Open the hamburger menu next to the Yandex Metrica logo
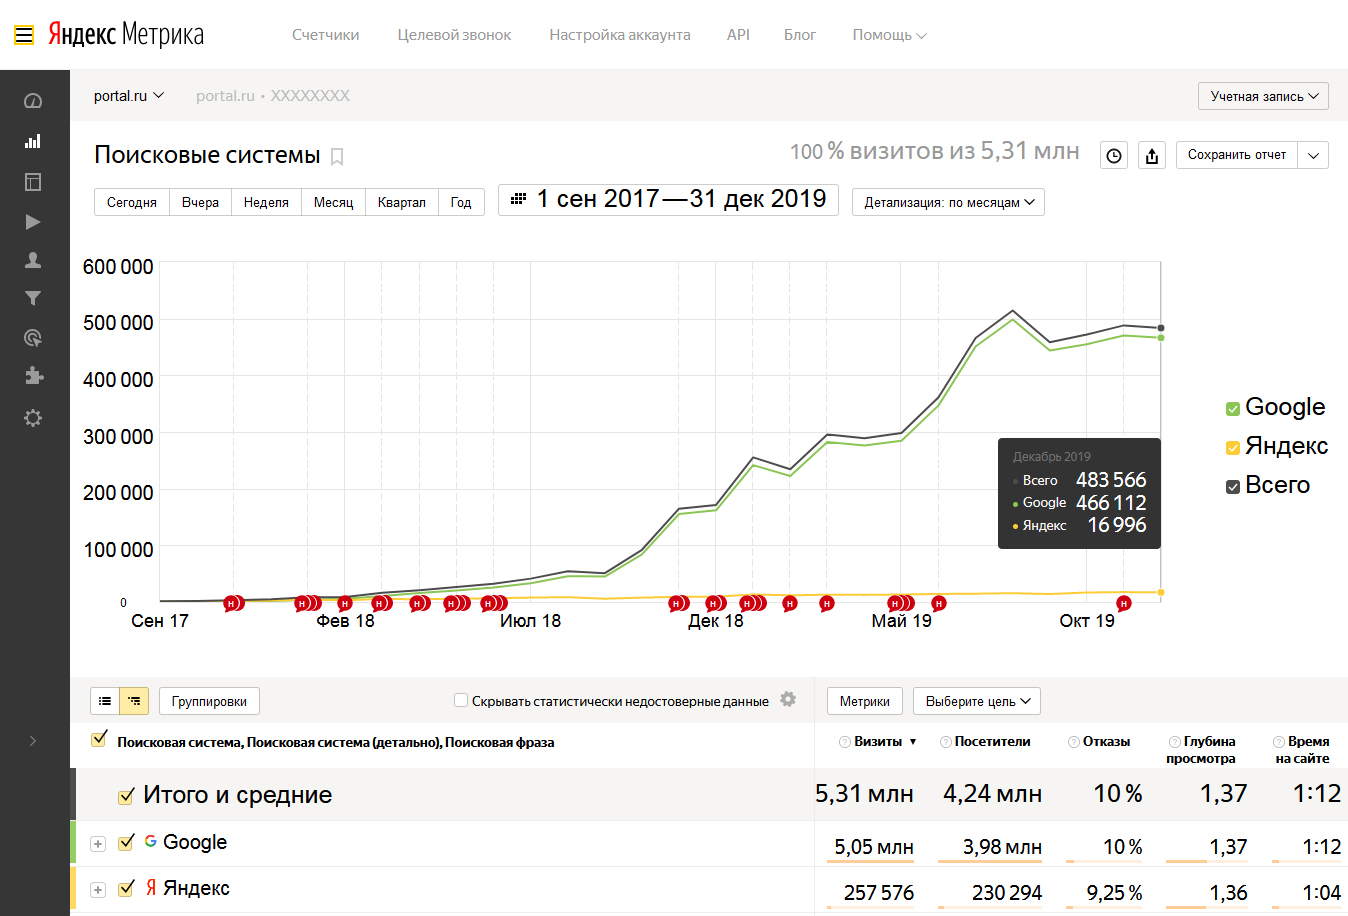Viewport: 1348px width, 916px height. tap(24, 35)
